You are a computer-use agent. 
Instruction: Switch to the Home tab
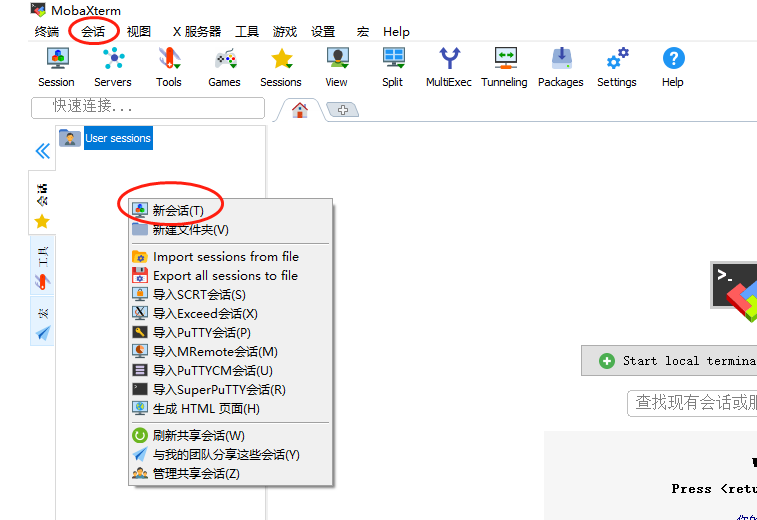[300, 111]
